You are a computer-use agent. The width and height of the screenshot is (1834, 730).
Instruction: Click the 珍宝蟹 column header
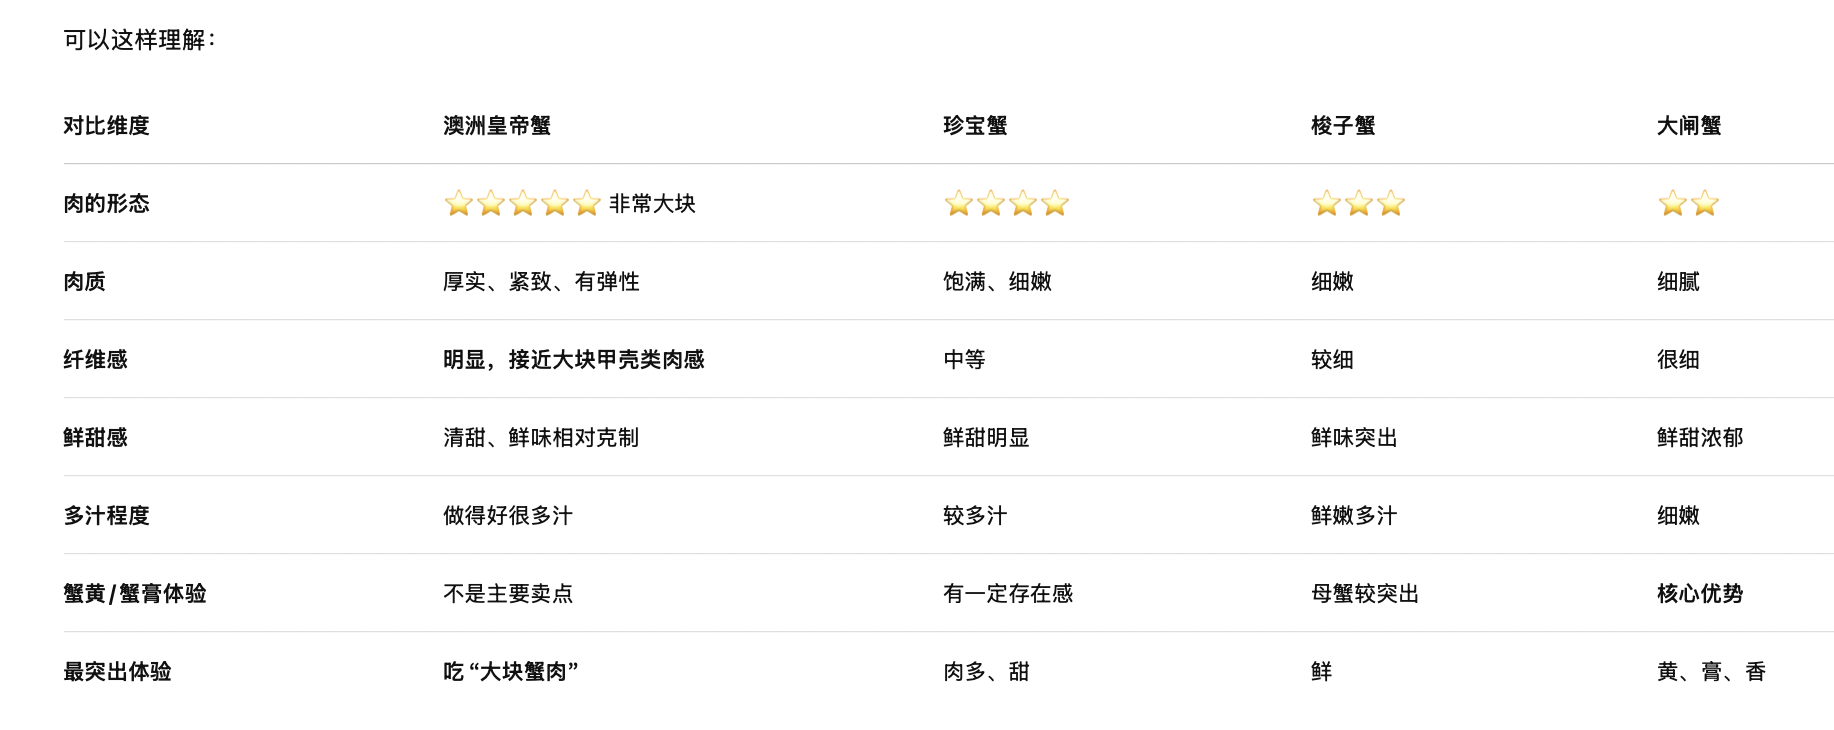(x=976, y=126)
